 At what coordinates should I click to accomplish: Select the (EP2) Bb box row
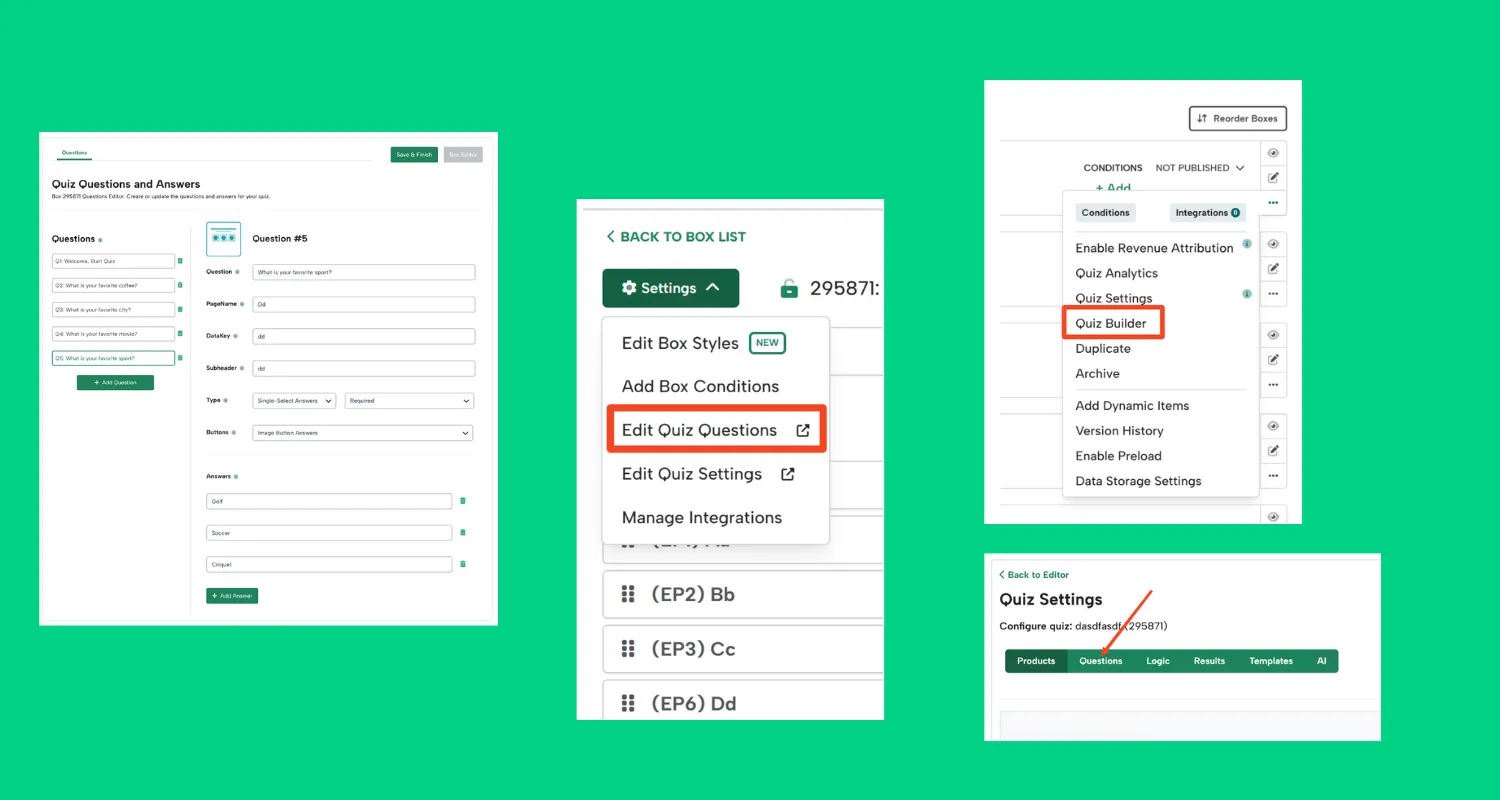click(743, 594)
